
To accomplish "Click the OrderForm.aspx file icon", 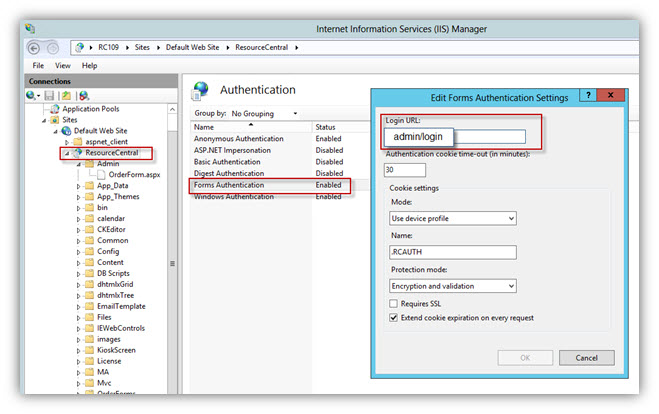I will coord(101,174).
